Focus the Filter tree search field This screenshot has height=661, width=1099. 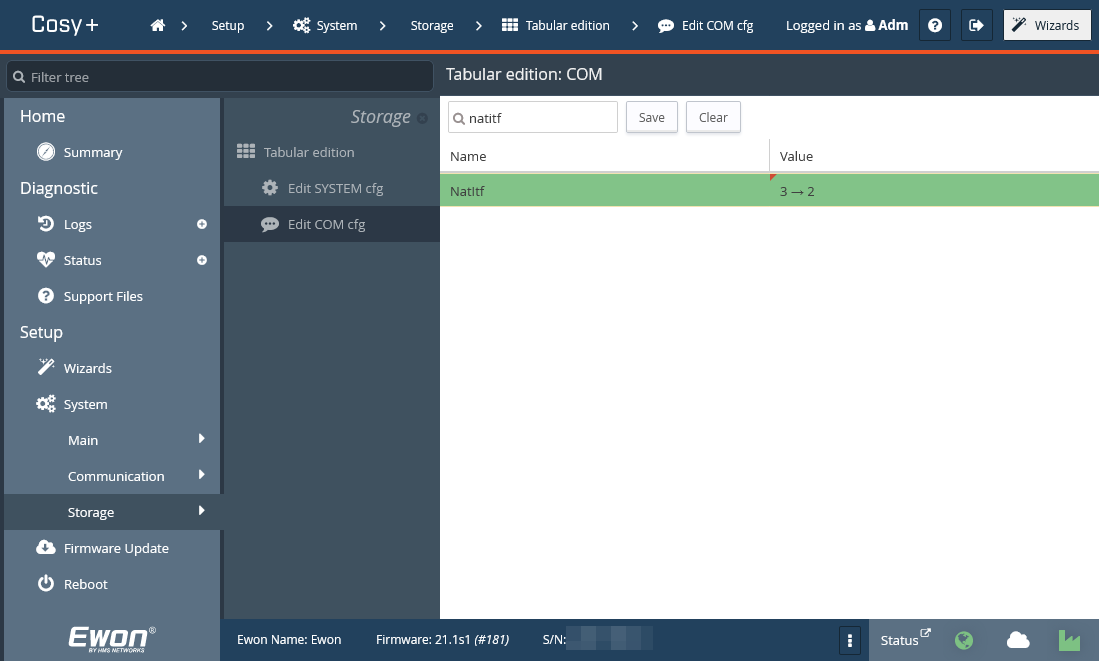(219, 76)
